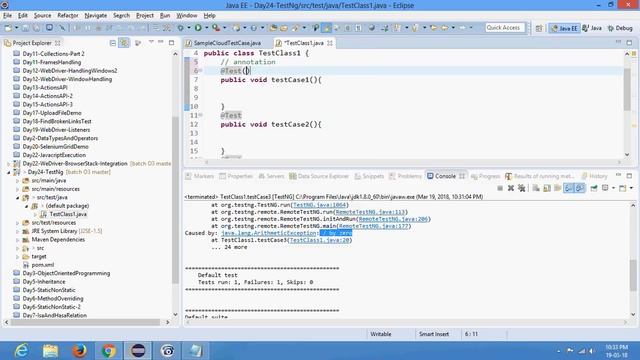This screenshot has height=360, width=640.
Task: Switch to SampleCloudTestCase.java editor tab
Action: point(223,43)
